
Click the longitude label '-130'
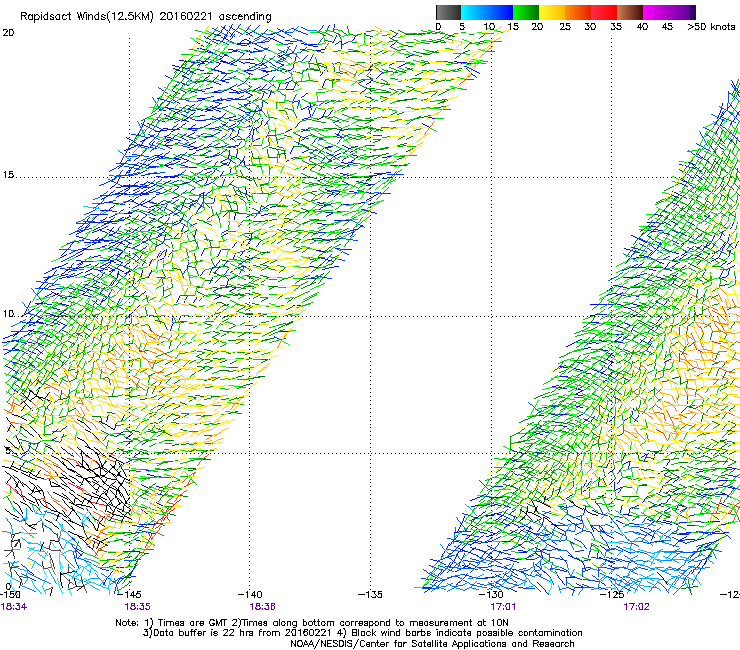pyautogui.click(x=491, y=594)
